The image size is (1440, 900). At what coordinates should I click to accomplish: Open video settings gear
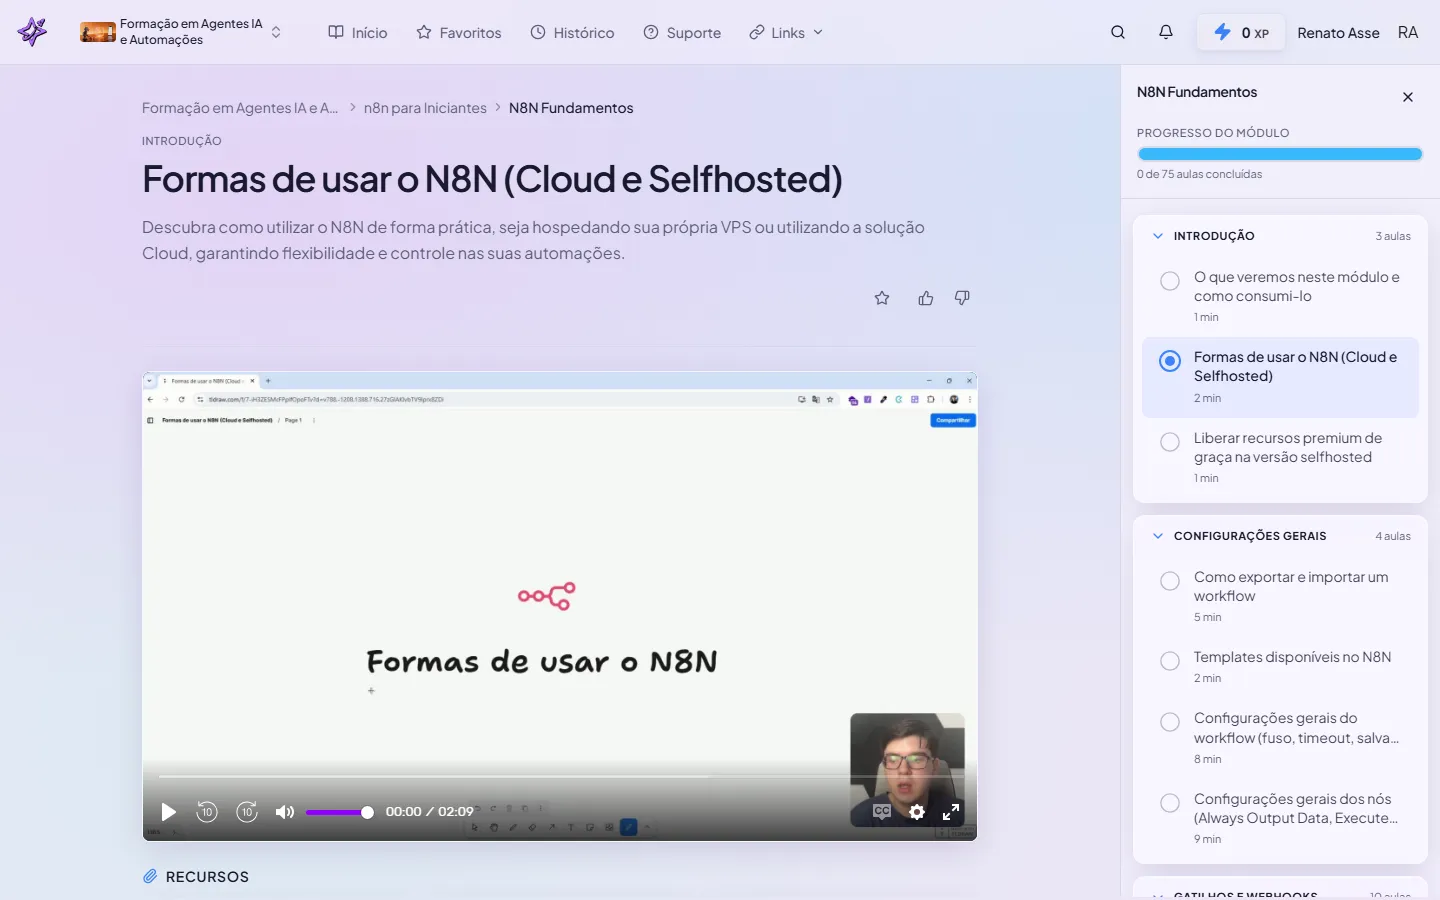pyautogui.click(x=917, y=812)
